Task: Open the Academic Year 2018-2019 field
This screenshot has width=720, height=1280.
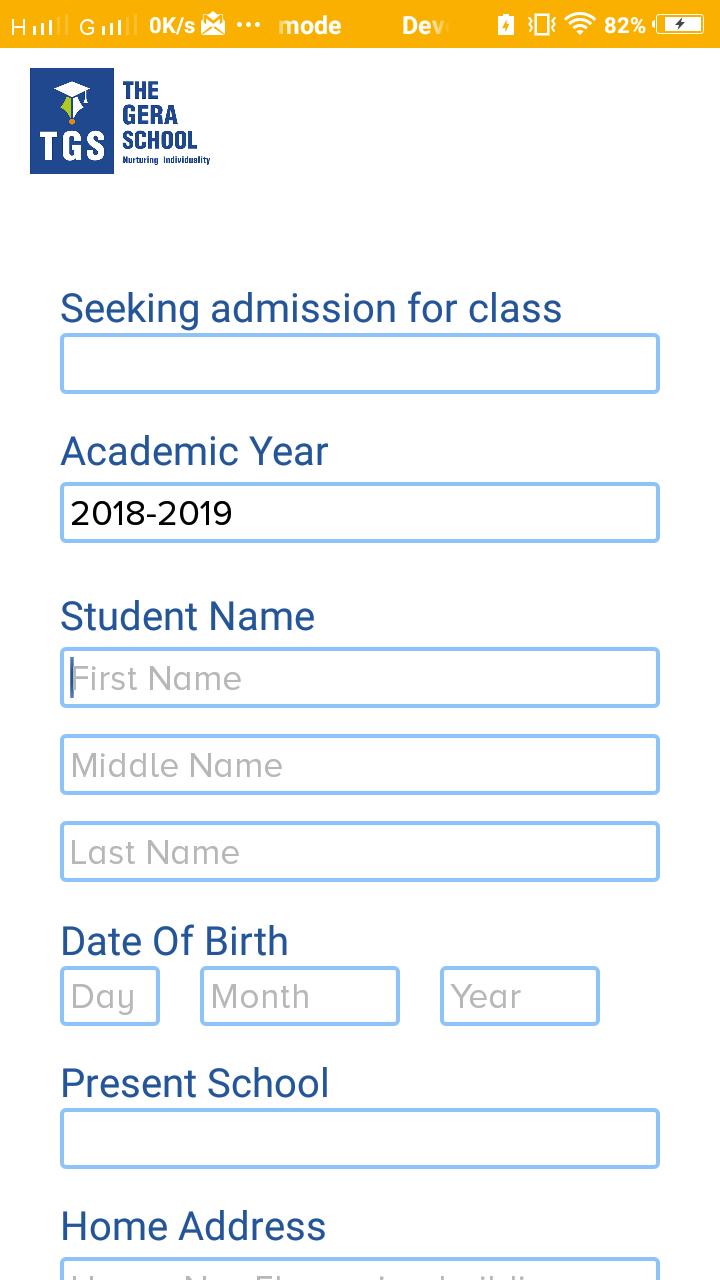Action: click(x=360, y=513)
